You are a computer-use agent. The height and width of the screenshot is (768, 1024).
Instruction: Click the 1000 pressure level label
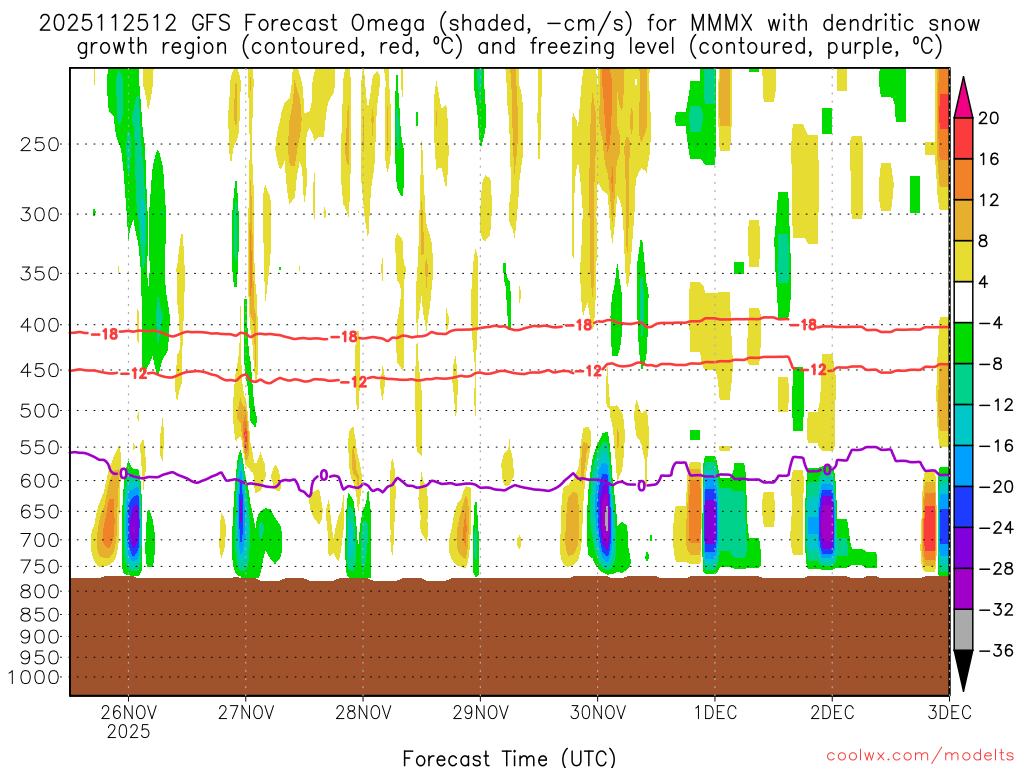(36, 677)
